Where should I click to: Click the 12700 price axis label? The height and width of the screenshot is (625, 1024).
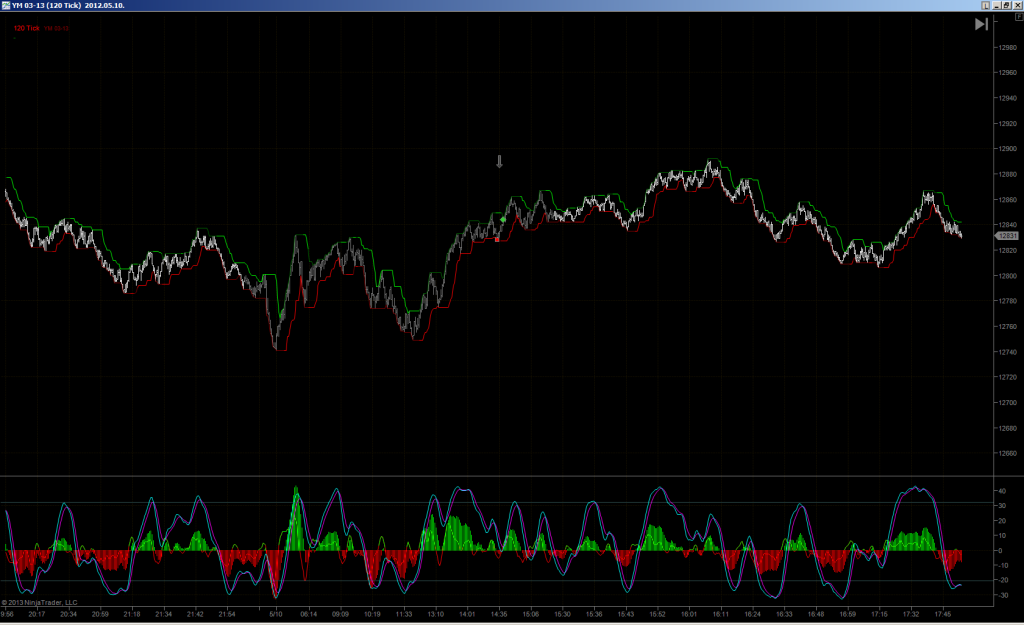coord(1008,403)
